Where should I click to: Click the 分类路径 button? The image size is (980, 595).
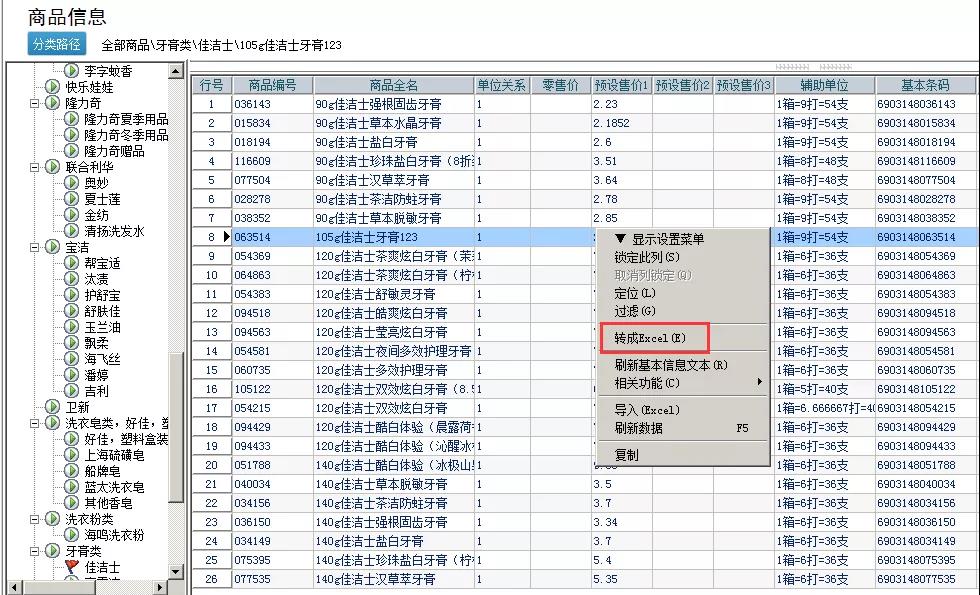pos(58,44)
